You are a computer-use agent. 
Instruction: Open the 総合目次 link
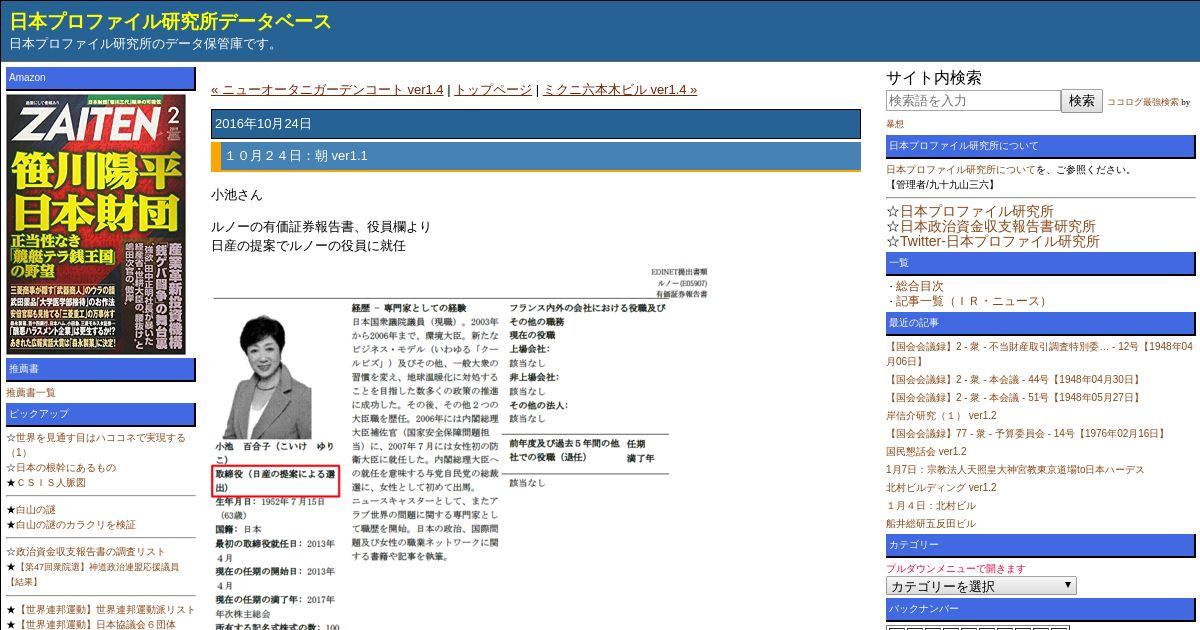pyautogui.click(x=919, y=286)
